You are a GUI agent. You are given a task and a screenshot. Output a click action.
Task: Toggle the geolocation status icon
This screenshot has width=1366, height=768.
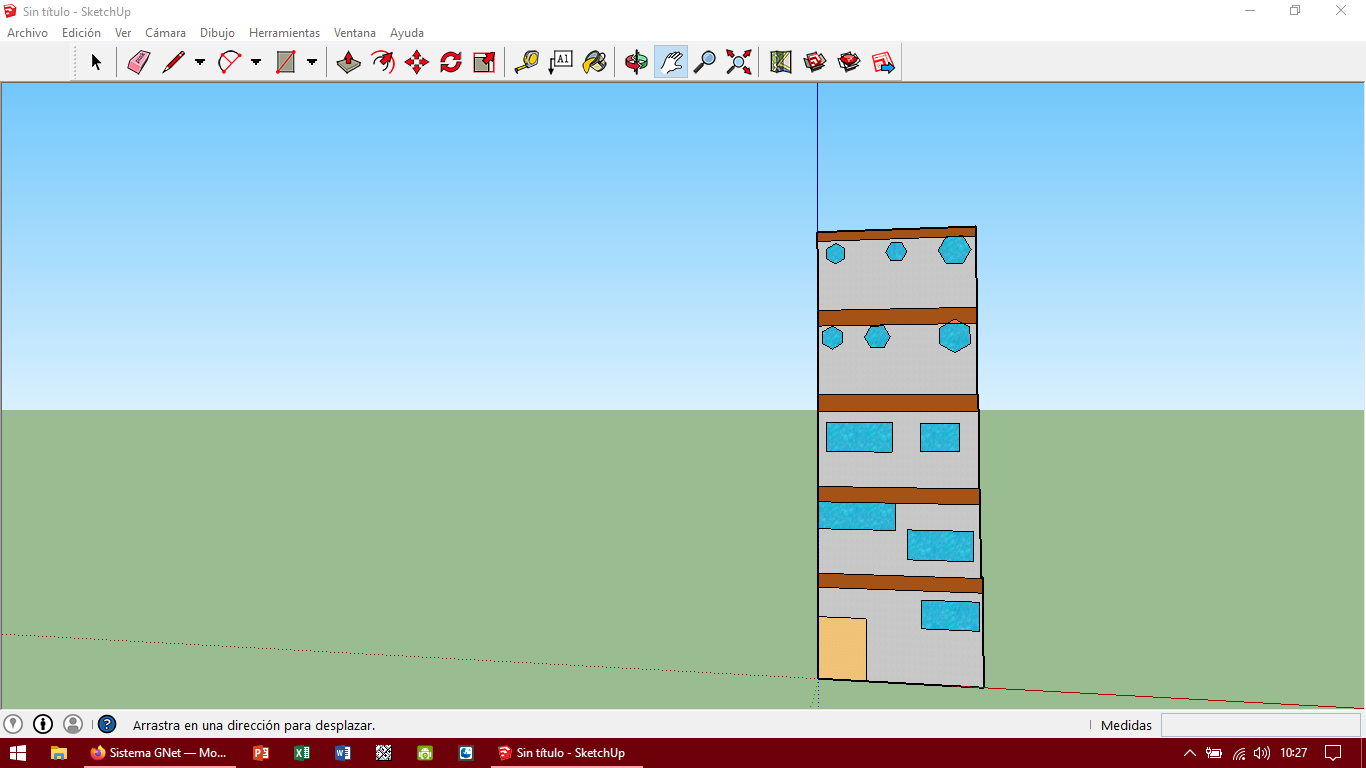pos(13,724)
